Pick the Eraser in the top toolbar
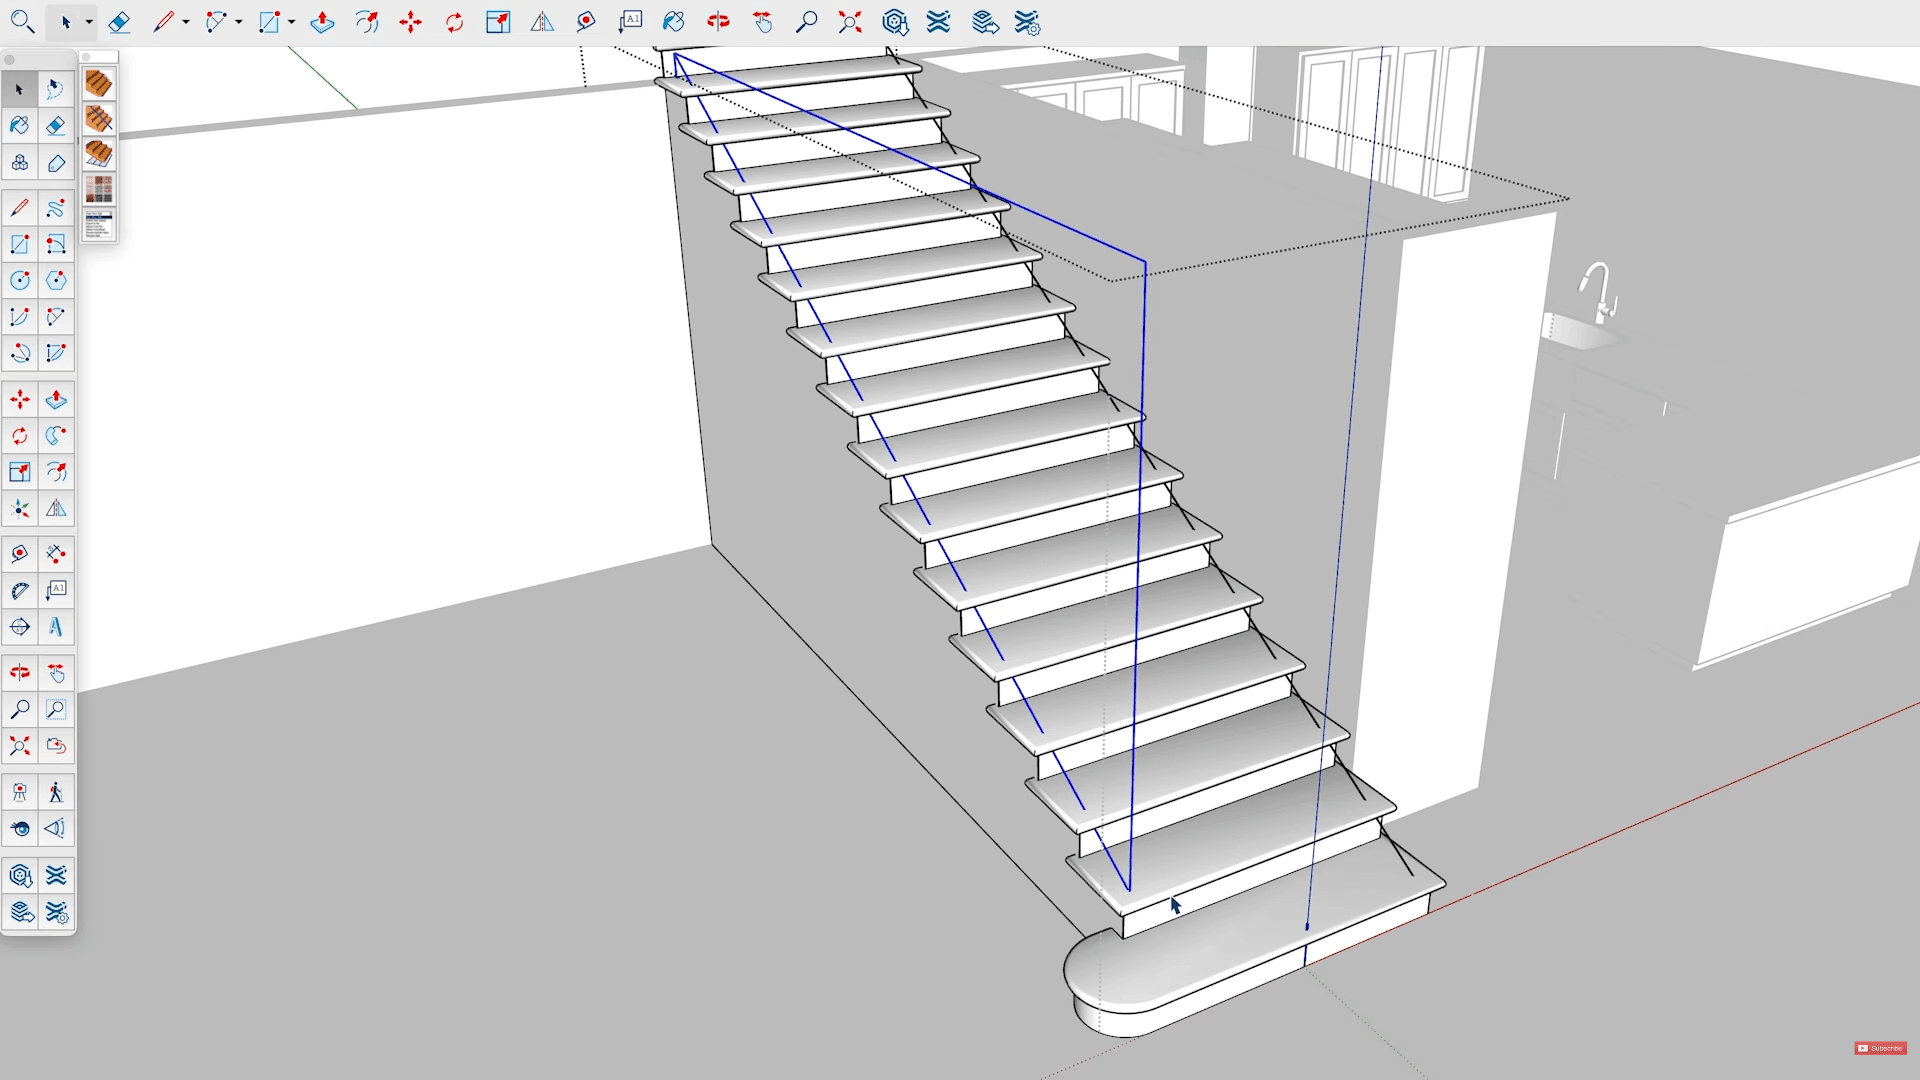Screen dimensions: 1920x1080 point(119,22)
